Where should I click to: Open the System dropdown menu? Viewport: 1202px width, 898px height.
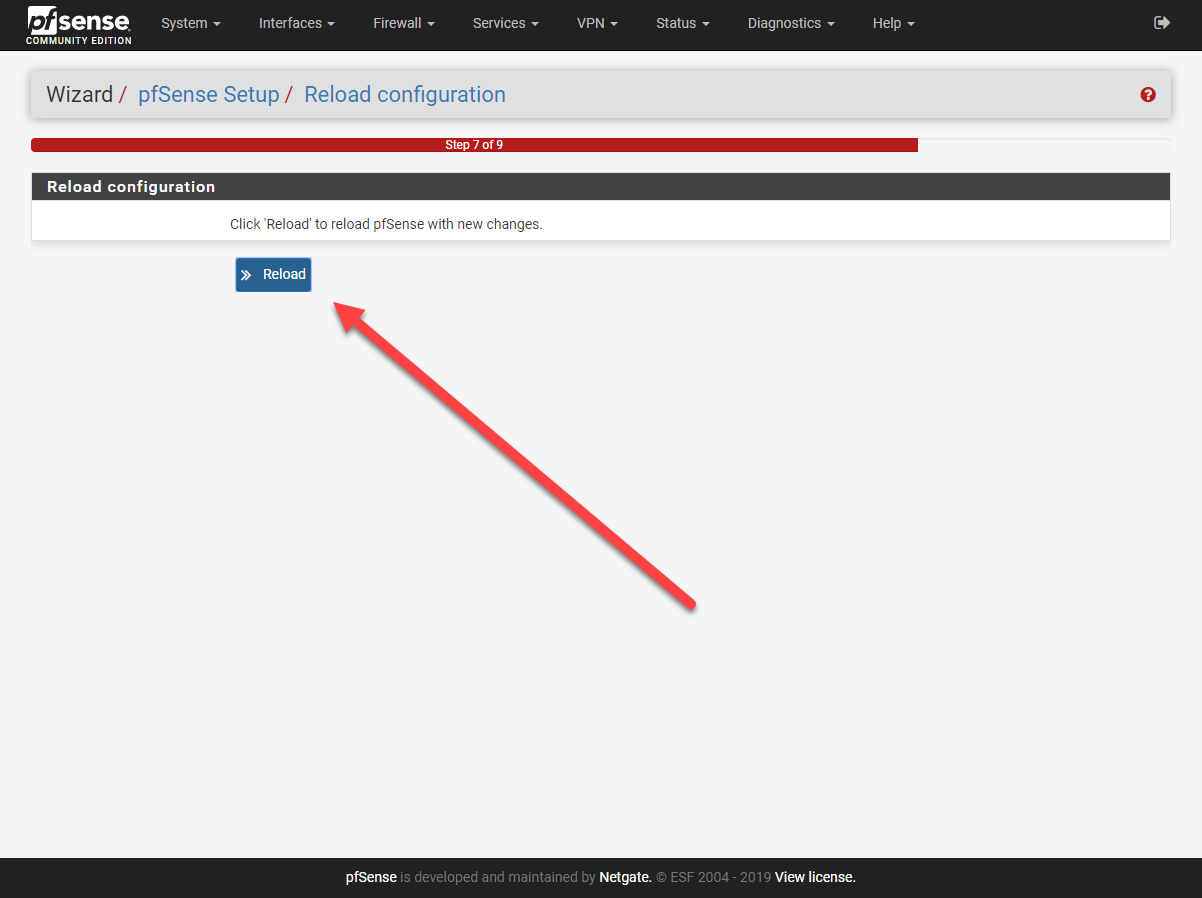point(191,23)
